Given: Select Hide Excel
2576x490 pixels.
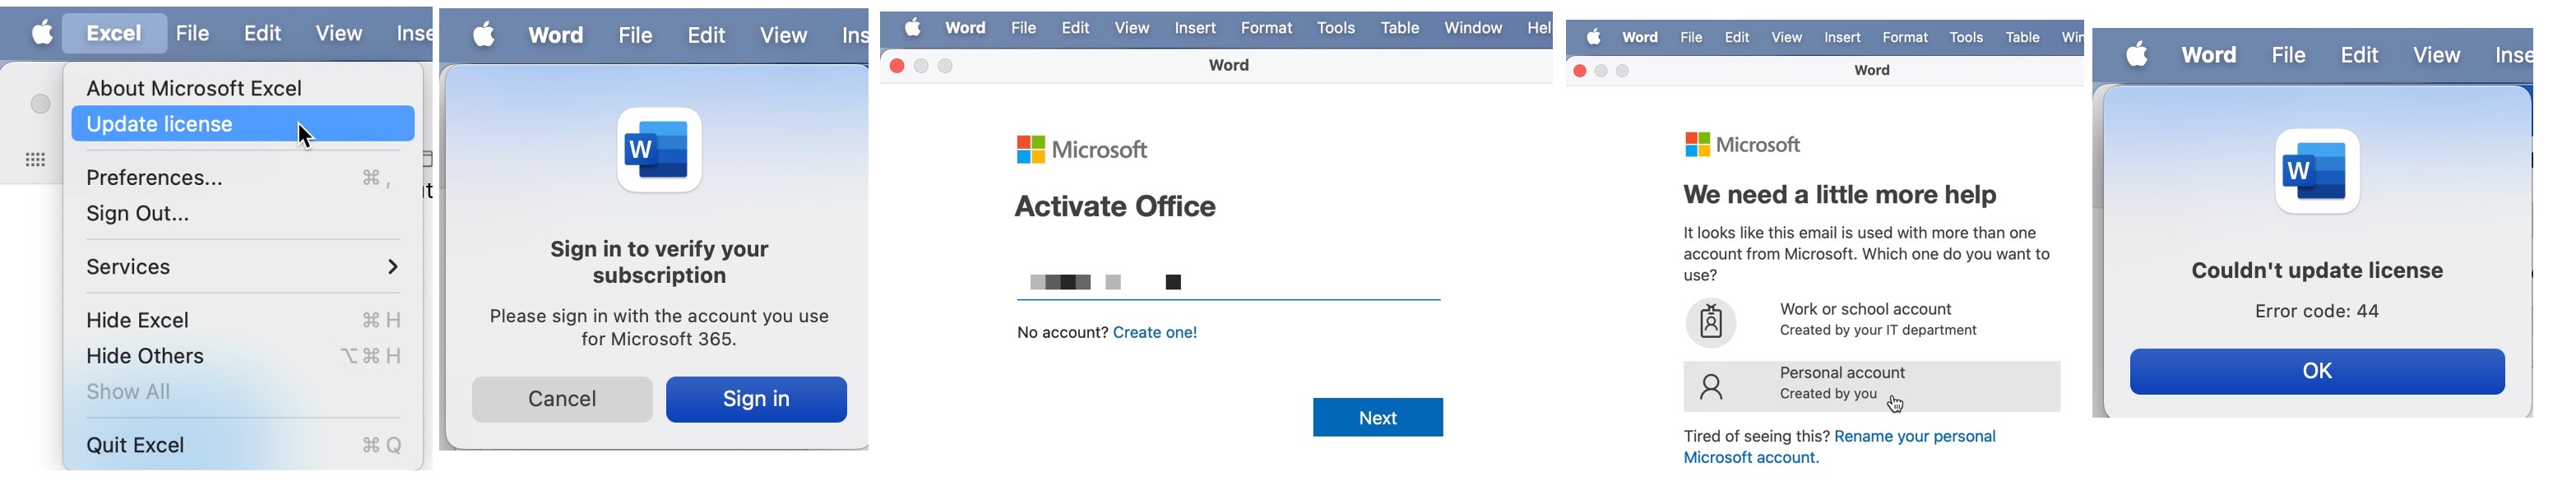Looking at the screenshot, I should (x=243, y=320).
